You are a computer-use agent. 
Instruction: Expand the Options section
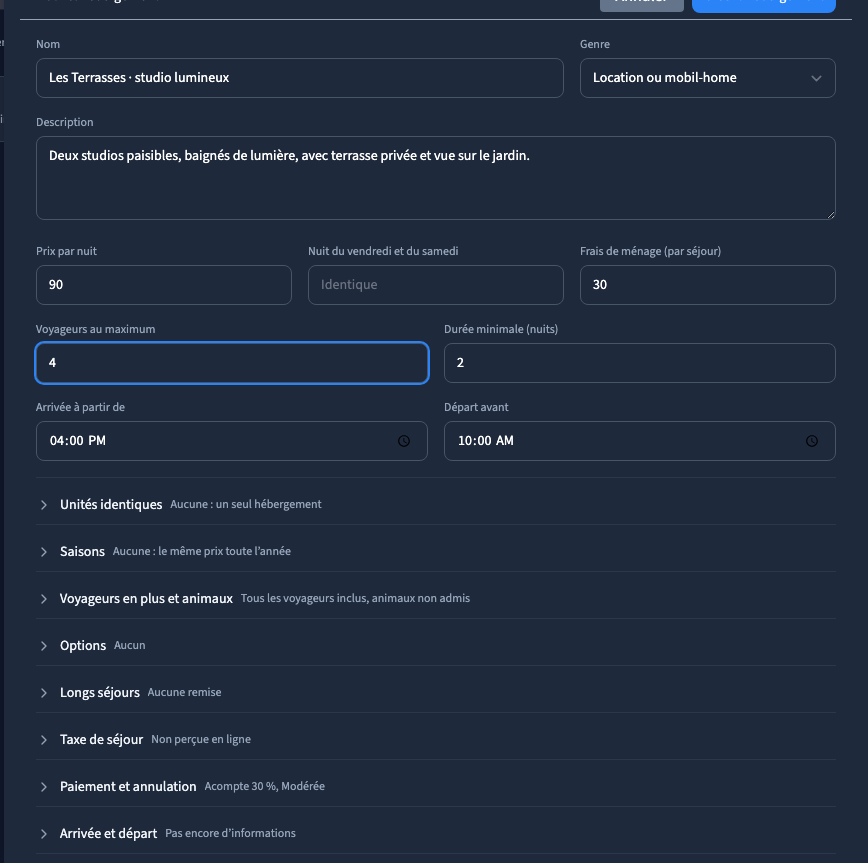(x=436, y=645)
